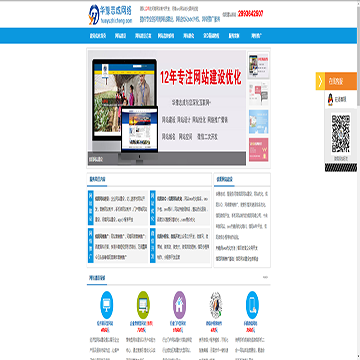360x360 pixels.
Task: Open the bottom-right blue vertical service label
Action: 153,245
